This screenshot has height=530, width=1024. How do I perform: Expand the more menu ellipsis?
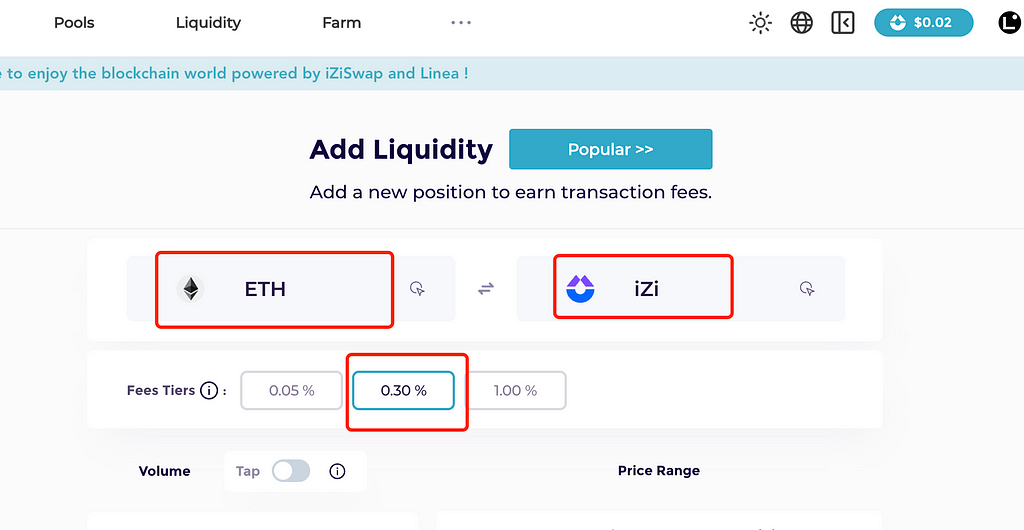461,23
